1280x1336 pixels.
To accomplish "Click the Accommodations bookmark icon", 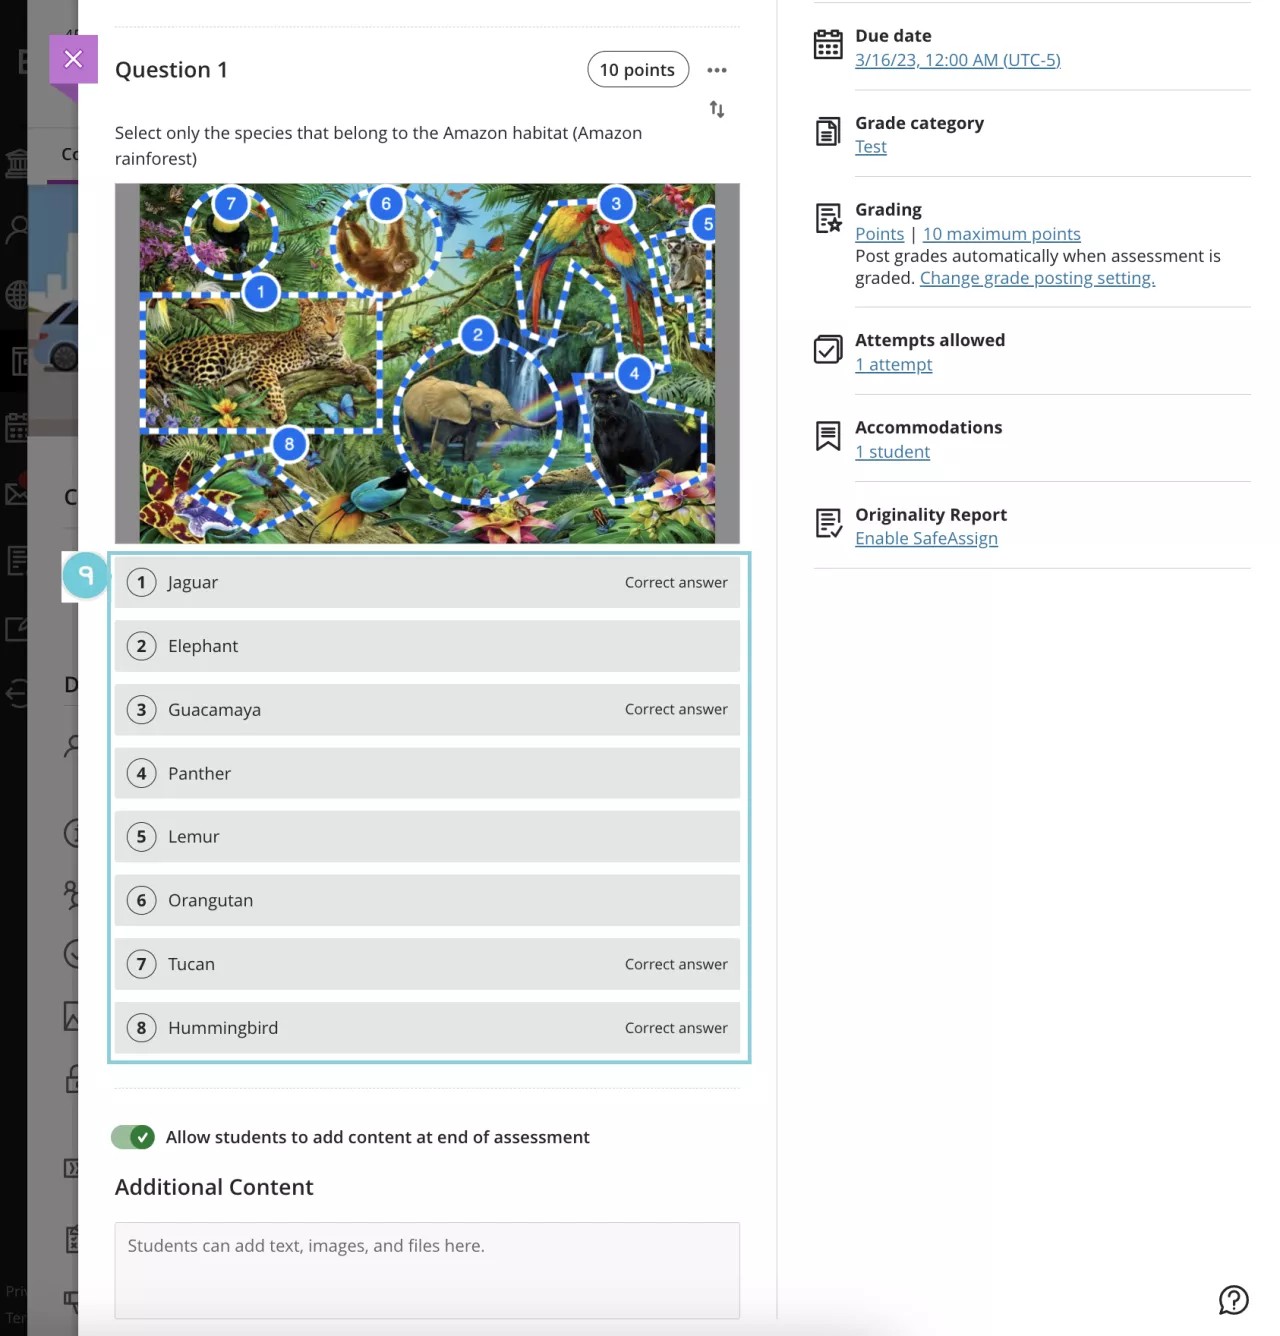I will pos(828,436).
